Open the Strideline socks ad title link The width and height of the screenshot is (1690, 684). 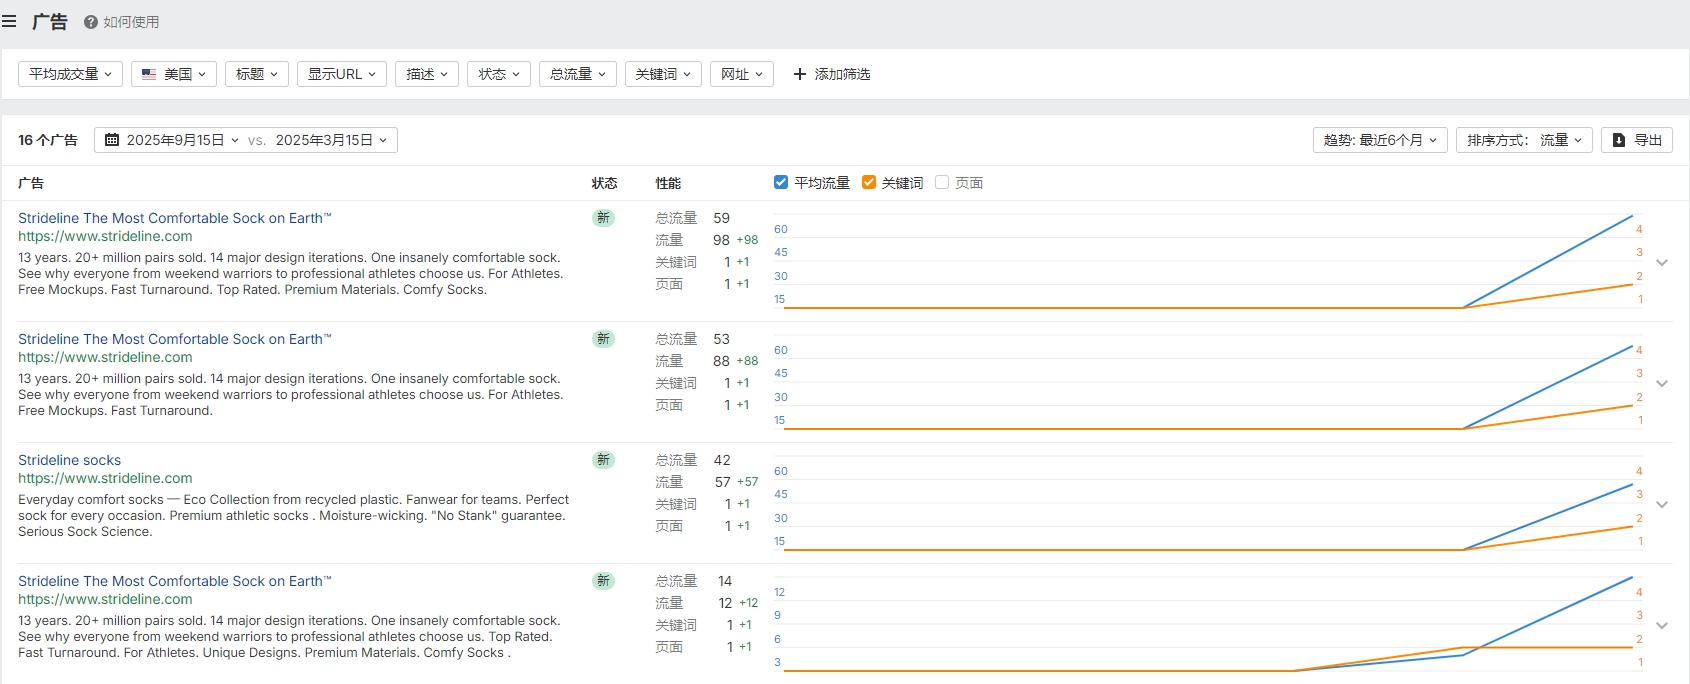[x=69, y=460]
